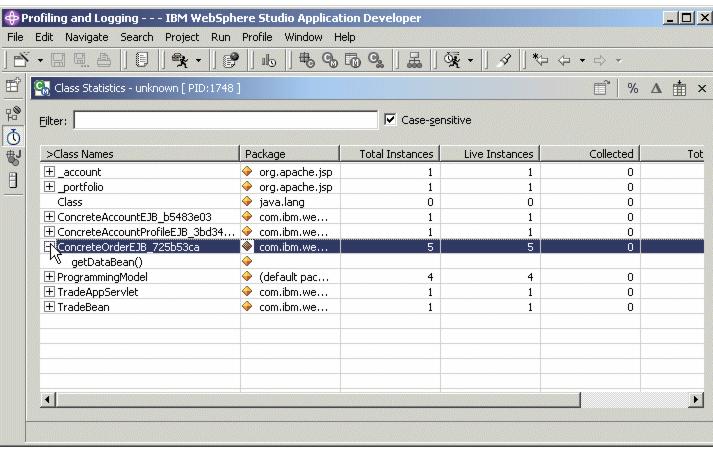
Task: Click the Profile running-man launch icon
Action: [181, 60]
